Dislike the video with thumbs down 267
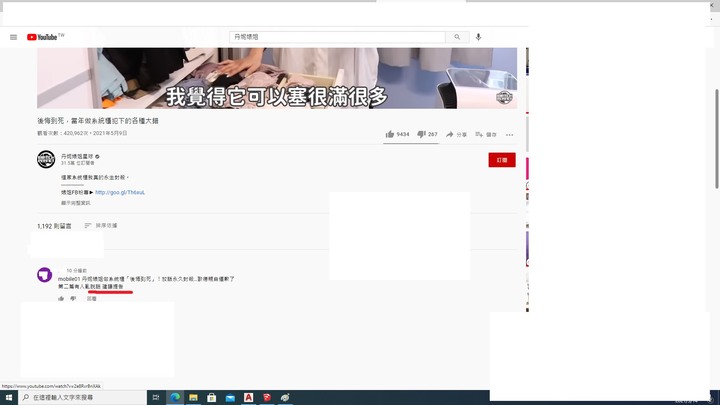Screen dimensions: 720x405 pyautogui.click(x=427, y=134)
